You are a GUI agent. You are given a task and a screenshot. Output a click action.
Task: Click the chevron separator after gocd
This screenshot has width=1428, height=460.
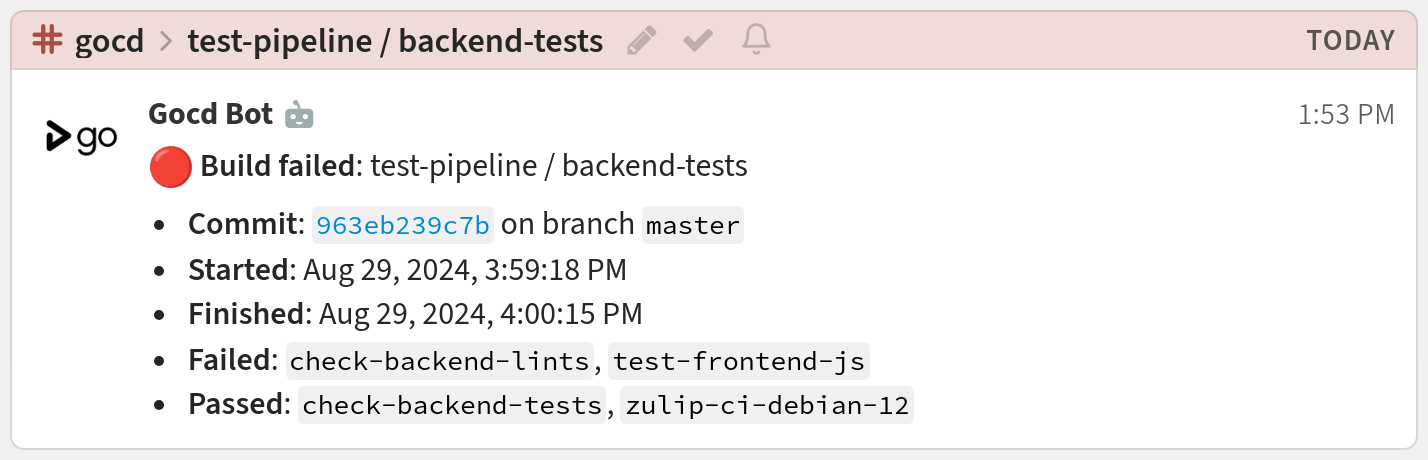[x=166, y=41]
